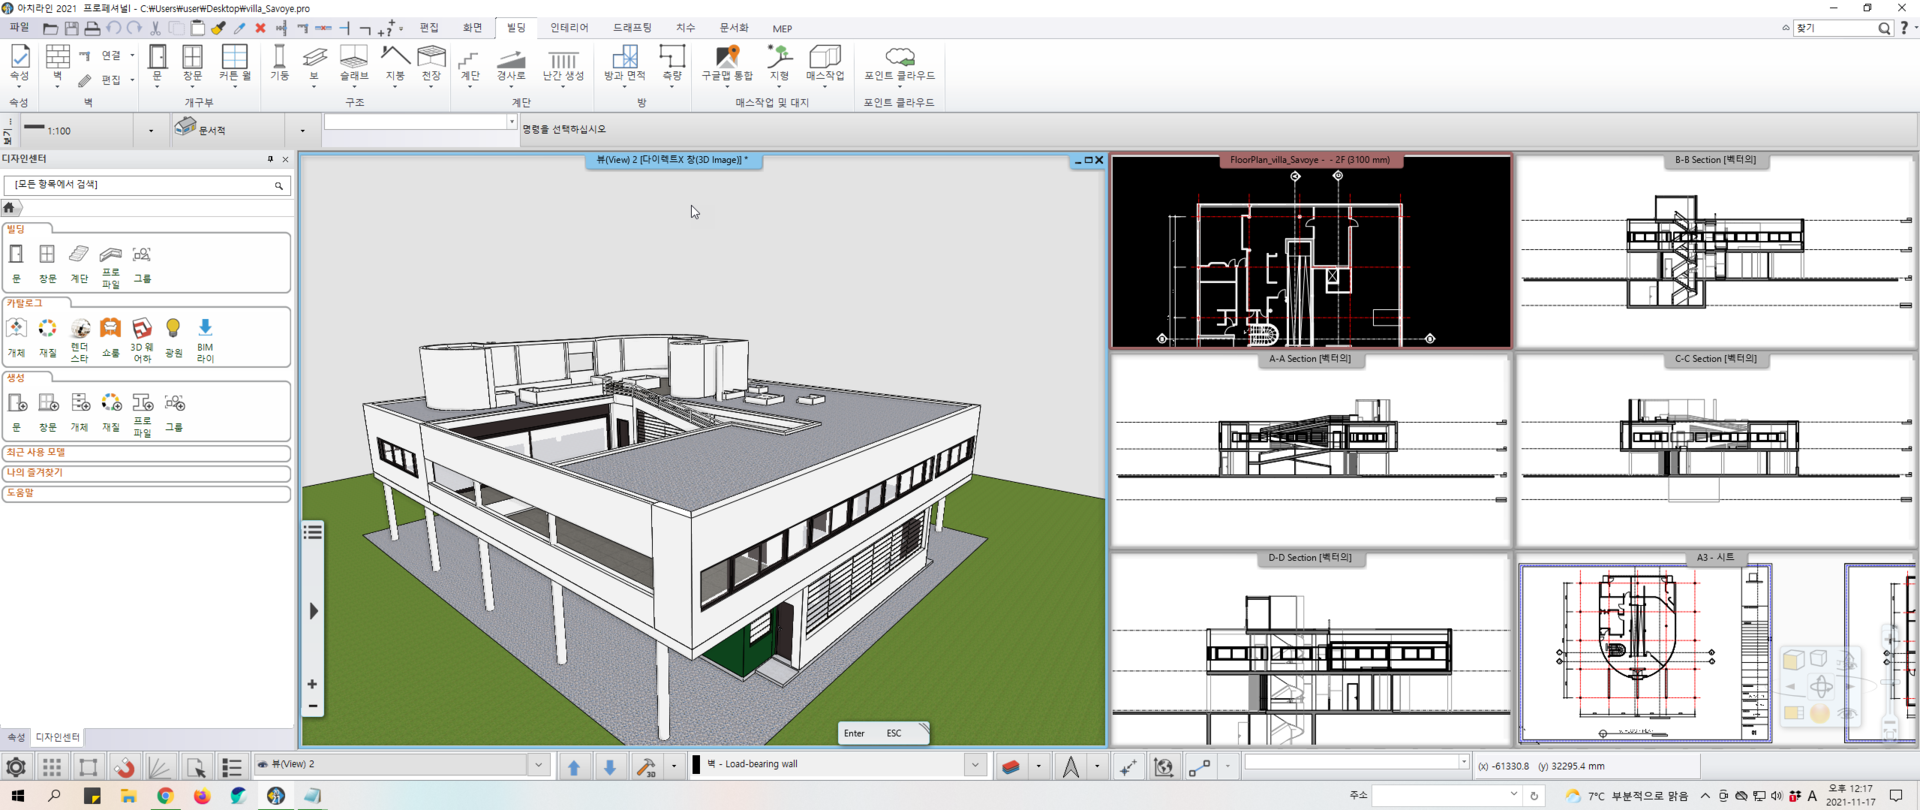Image resolution: width=1920 pixels, height=810 pixels.
Task: Expand the 연결 (Connect) wall dropdown
Action: click(x=132, y=55)
